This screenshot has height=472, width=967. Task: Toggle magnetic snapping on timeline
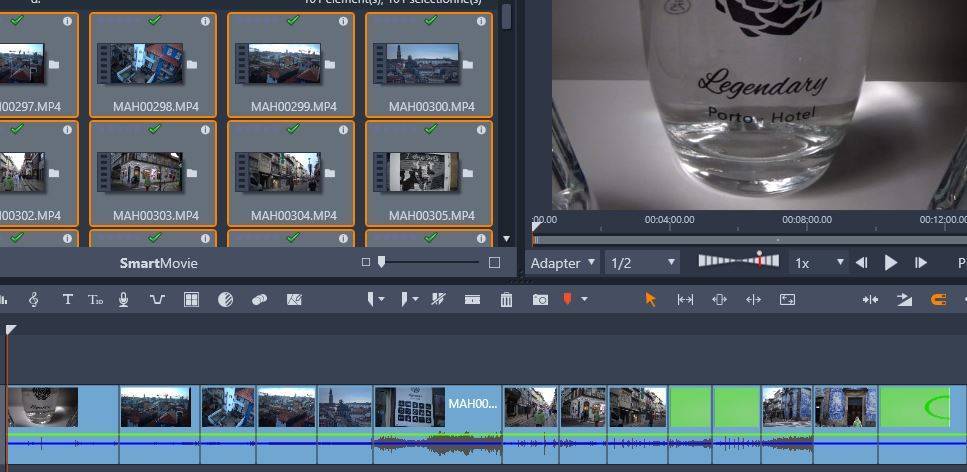coord(938,299)
